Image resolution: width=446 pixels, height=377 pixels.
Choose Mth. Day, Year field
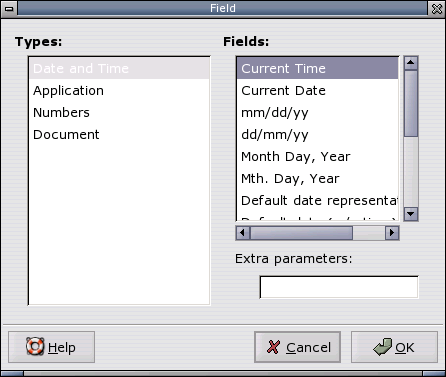pyautogui.click(x=317, y=179)
